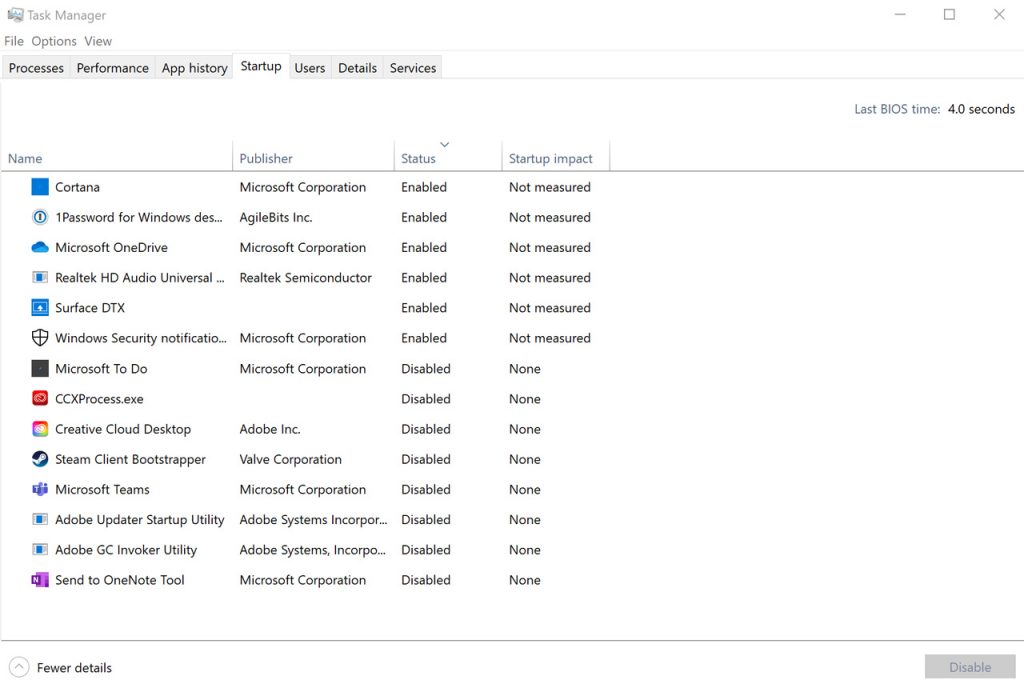The height and width of the screenshot is (692, 1024).
Task: Click the 1Password app icon
Action: 40,217
